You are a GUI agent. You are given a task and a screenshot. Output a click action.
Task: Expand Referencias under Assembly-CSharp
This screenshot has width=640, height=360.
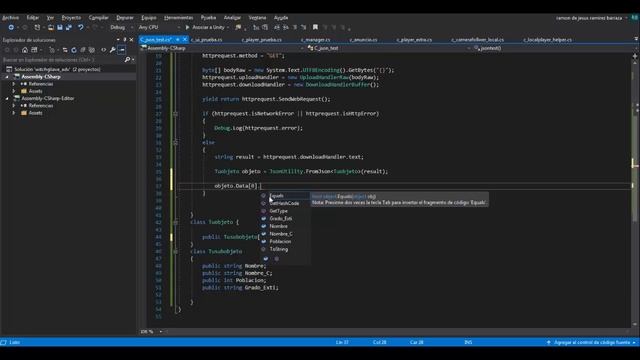13,84
